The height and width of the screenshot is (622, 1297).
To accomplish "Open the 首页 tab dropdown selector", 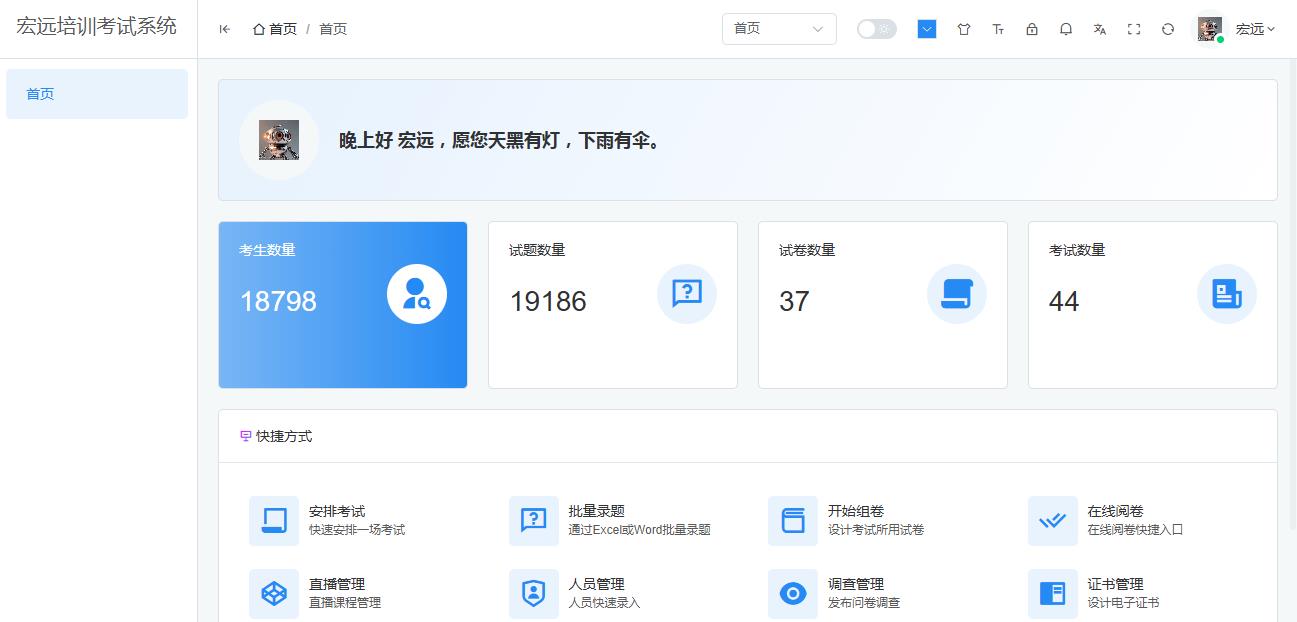I will pyautogui.click(x=779, y=29).
